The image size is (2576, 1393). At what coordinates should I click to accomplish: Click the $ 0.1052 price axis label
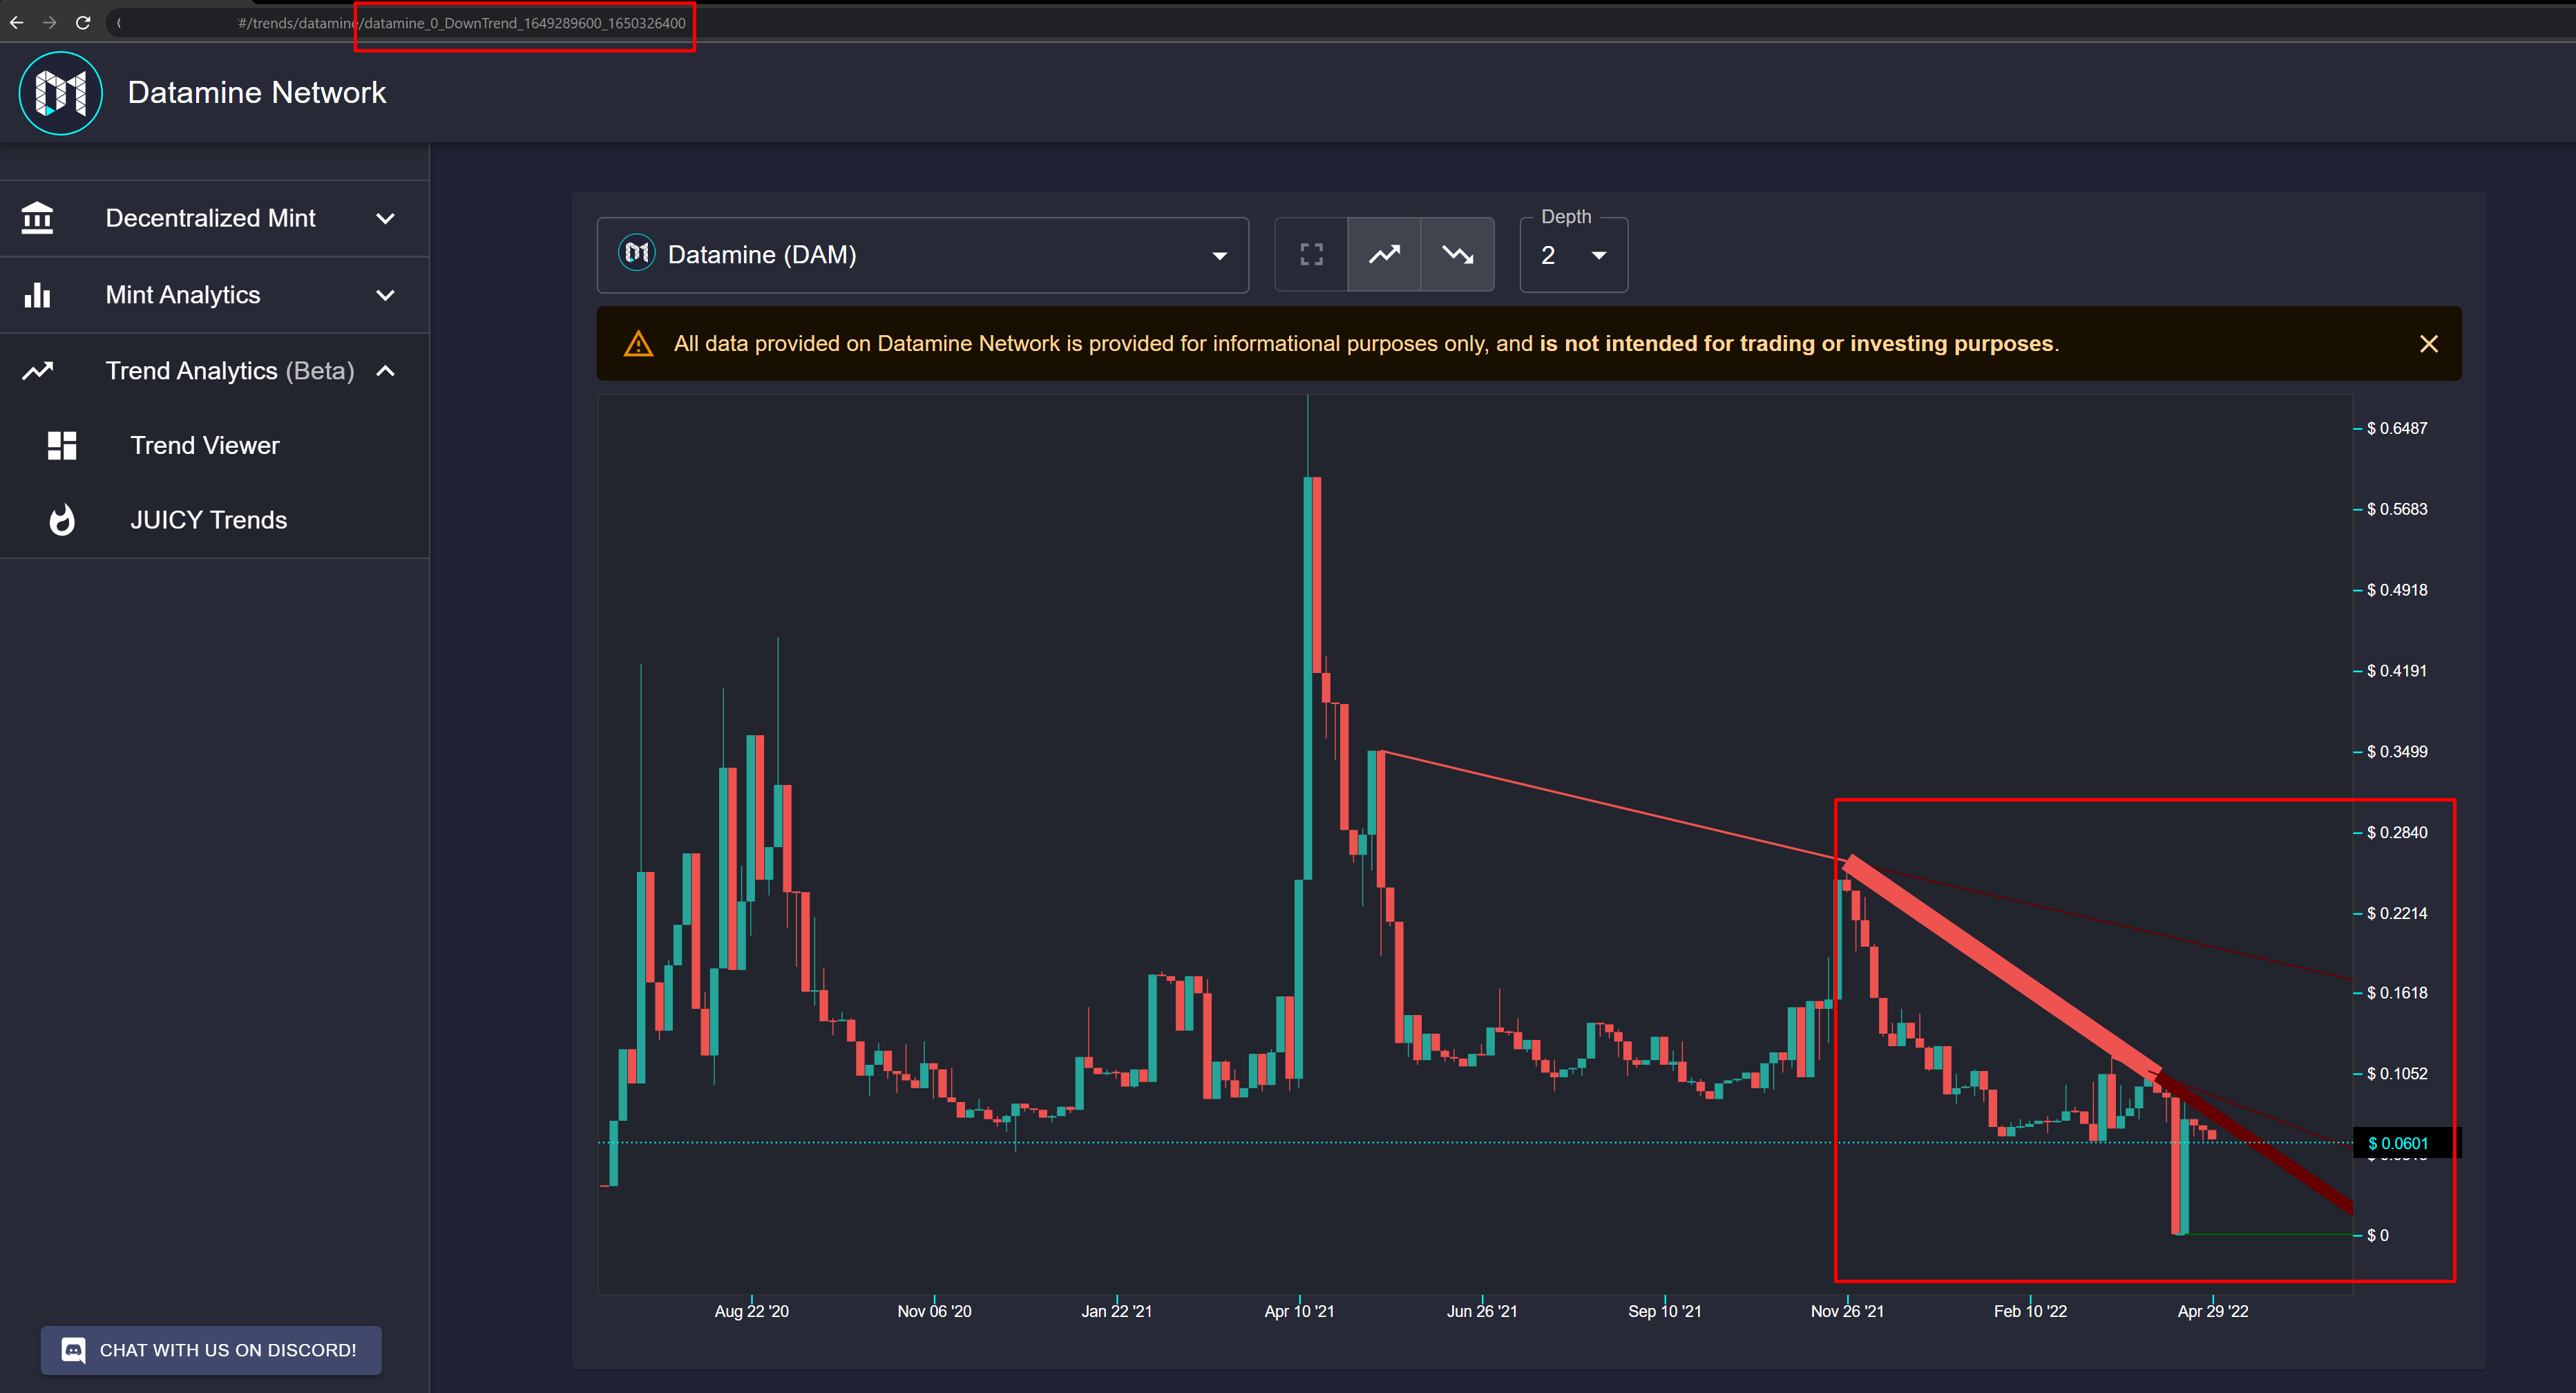pos(2397,1074)
